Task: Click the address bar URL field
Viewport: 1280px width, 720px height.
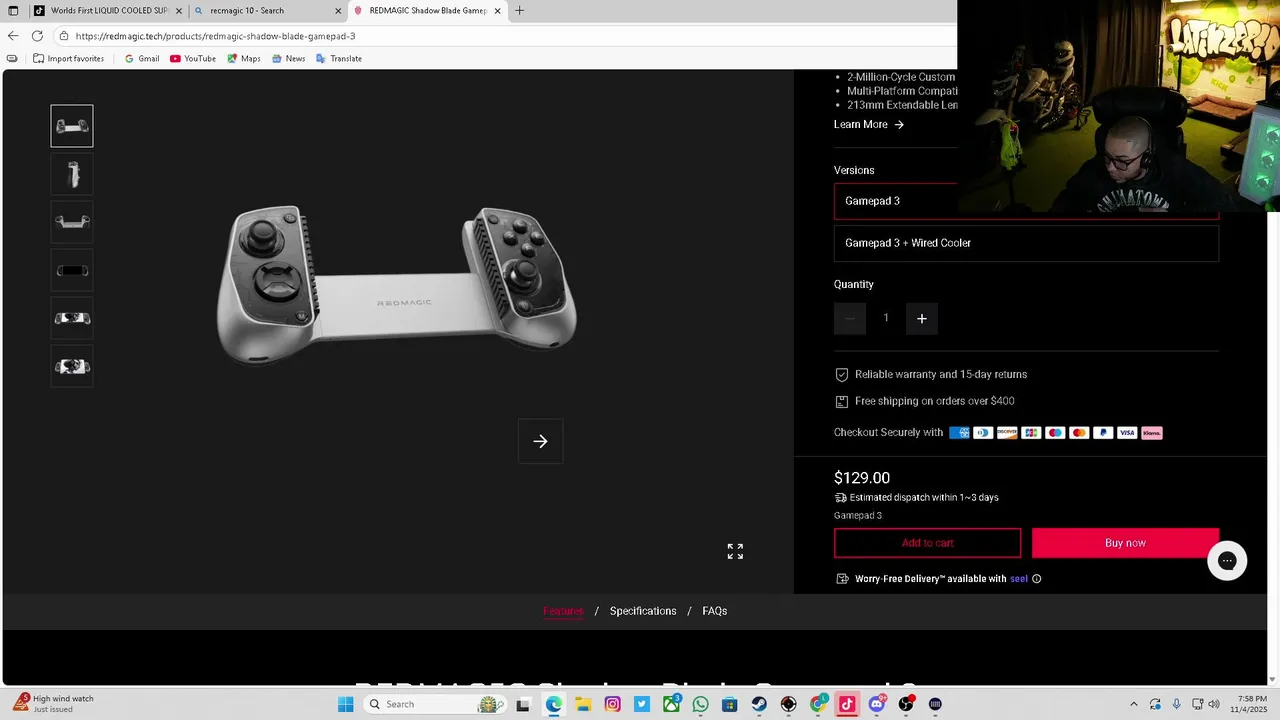Action: (x=505, y=36)
